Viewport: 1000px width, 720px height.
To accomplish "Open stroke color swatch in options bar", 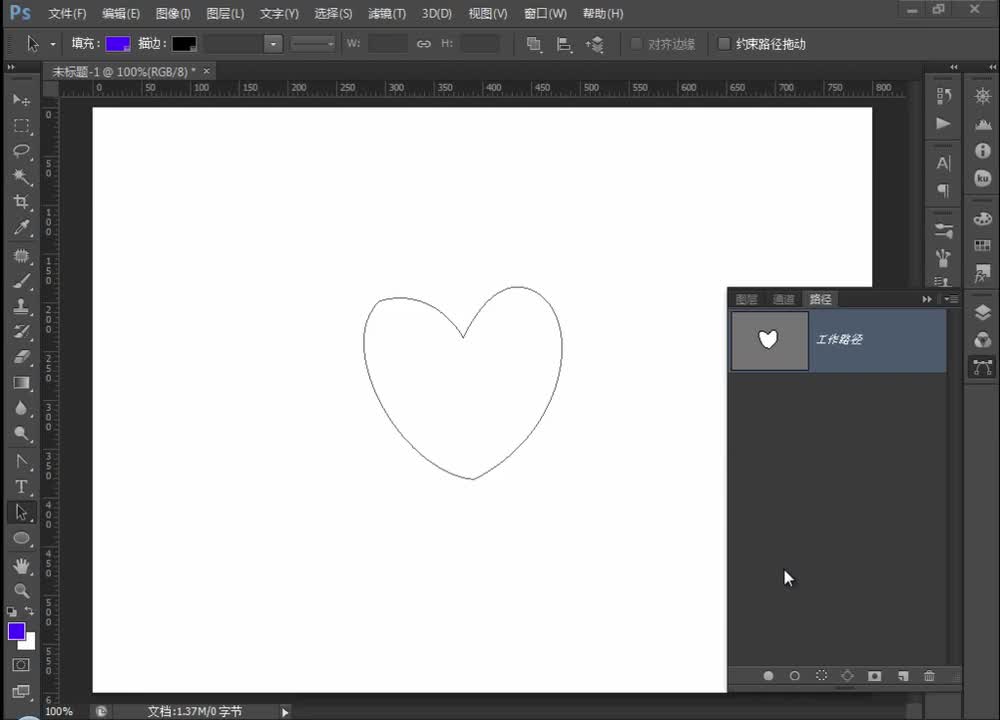I will pos(184,44).
